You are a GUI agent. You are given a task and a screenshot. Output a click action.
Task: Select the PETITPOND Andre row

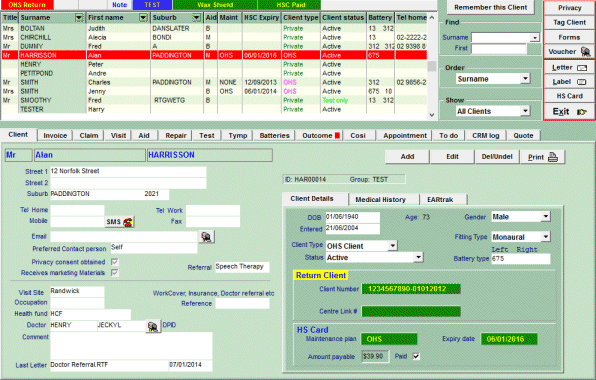click(x=214, y=73)
